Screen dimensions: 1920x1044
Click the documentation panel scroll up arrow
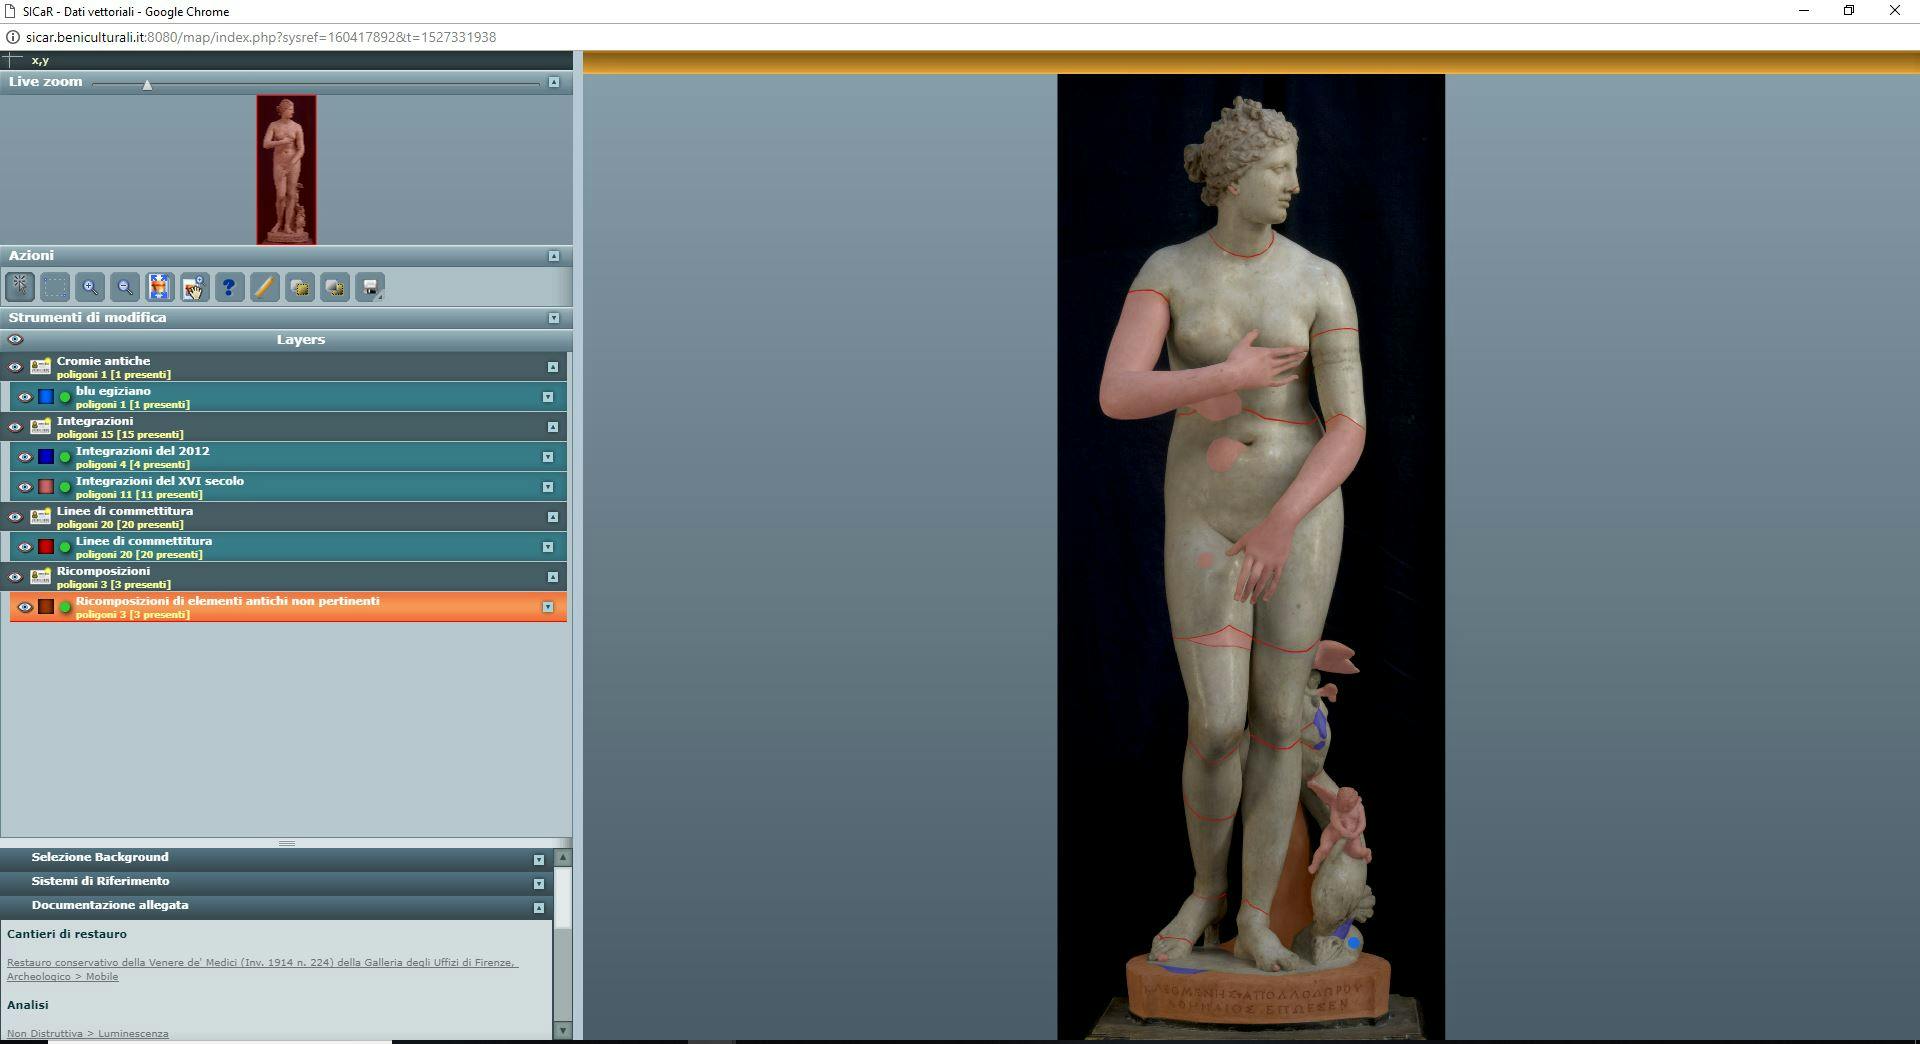(563, 857)
